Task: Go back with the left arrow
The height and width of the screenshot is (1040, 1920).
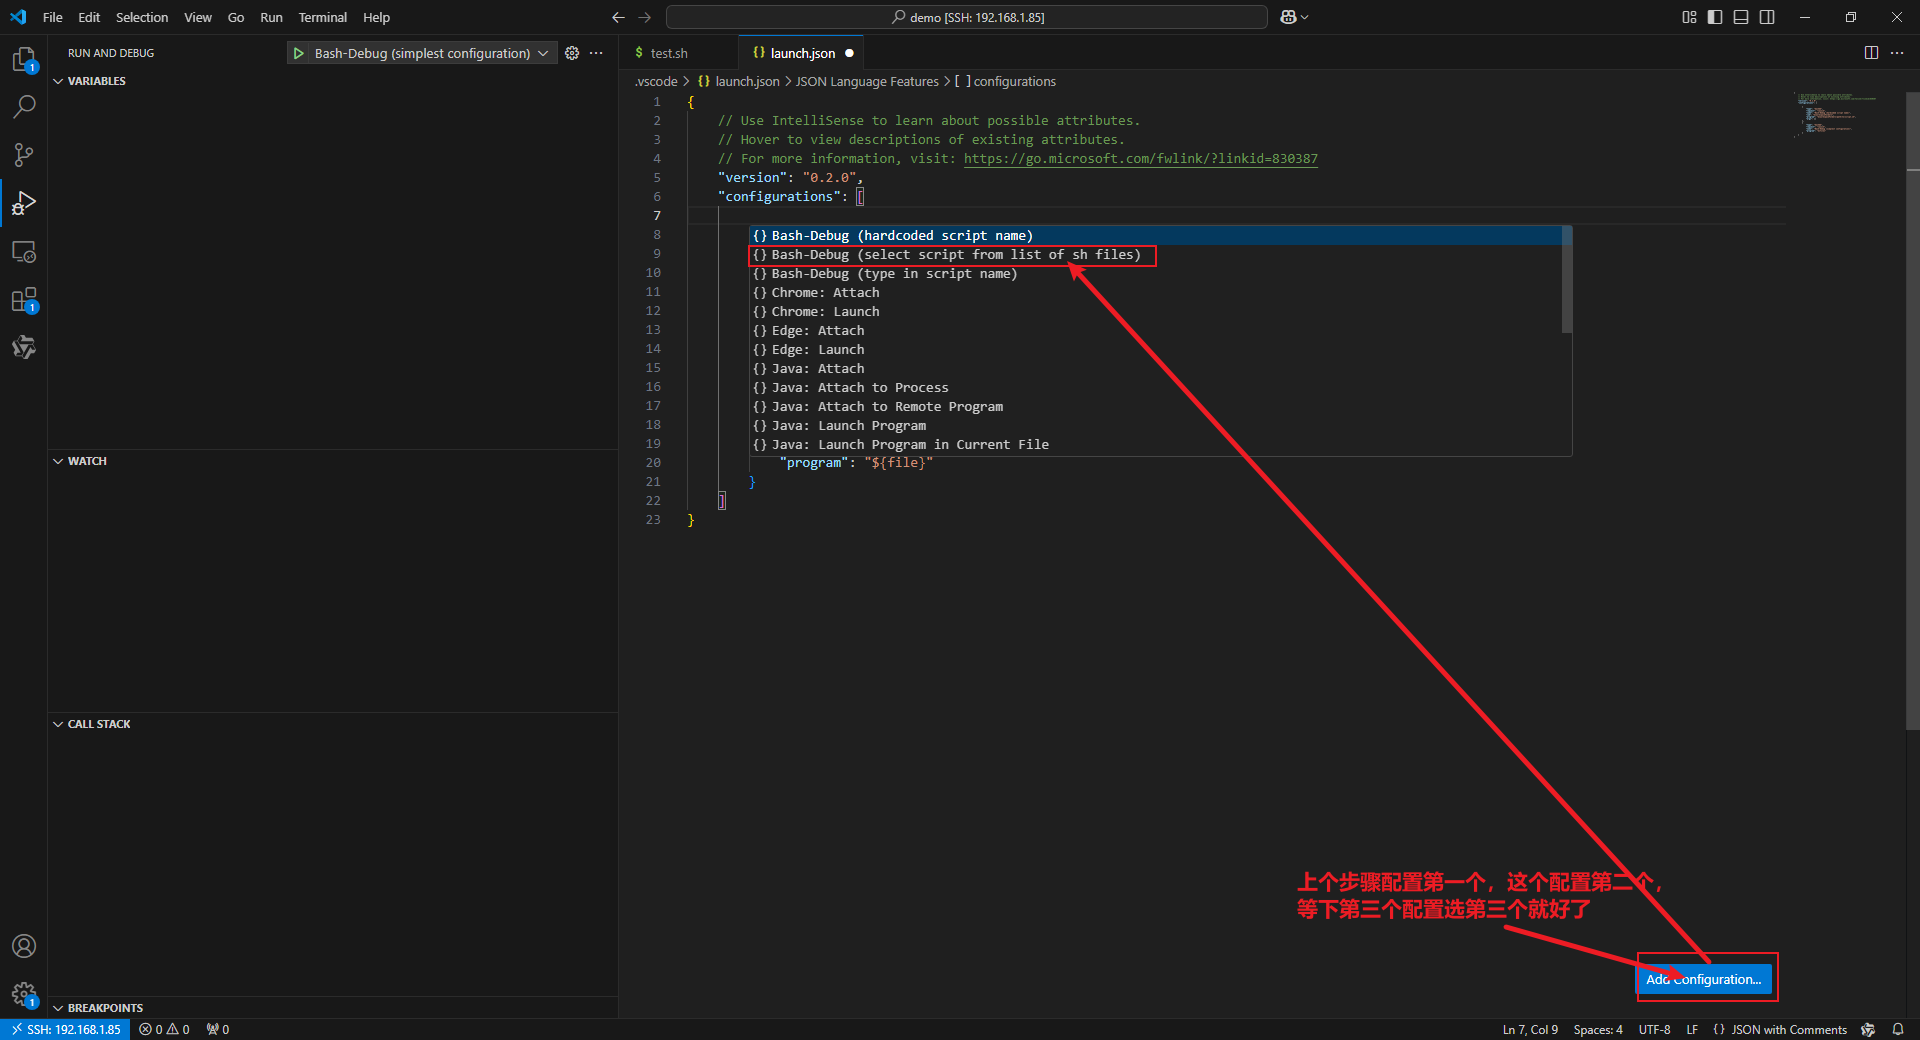Action: click(x=618, y=17)
